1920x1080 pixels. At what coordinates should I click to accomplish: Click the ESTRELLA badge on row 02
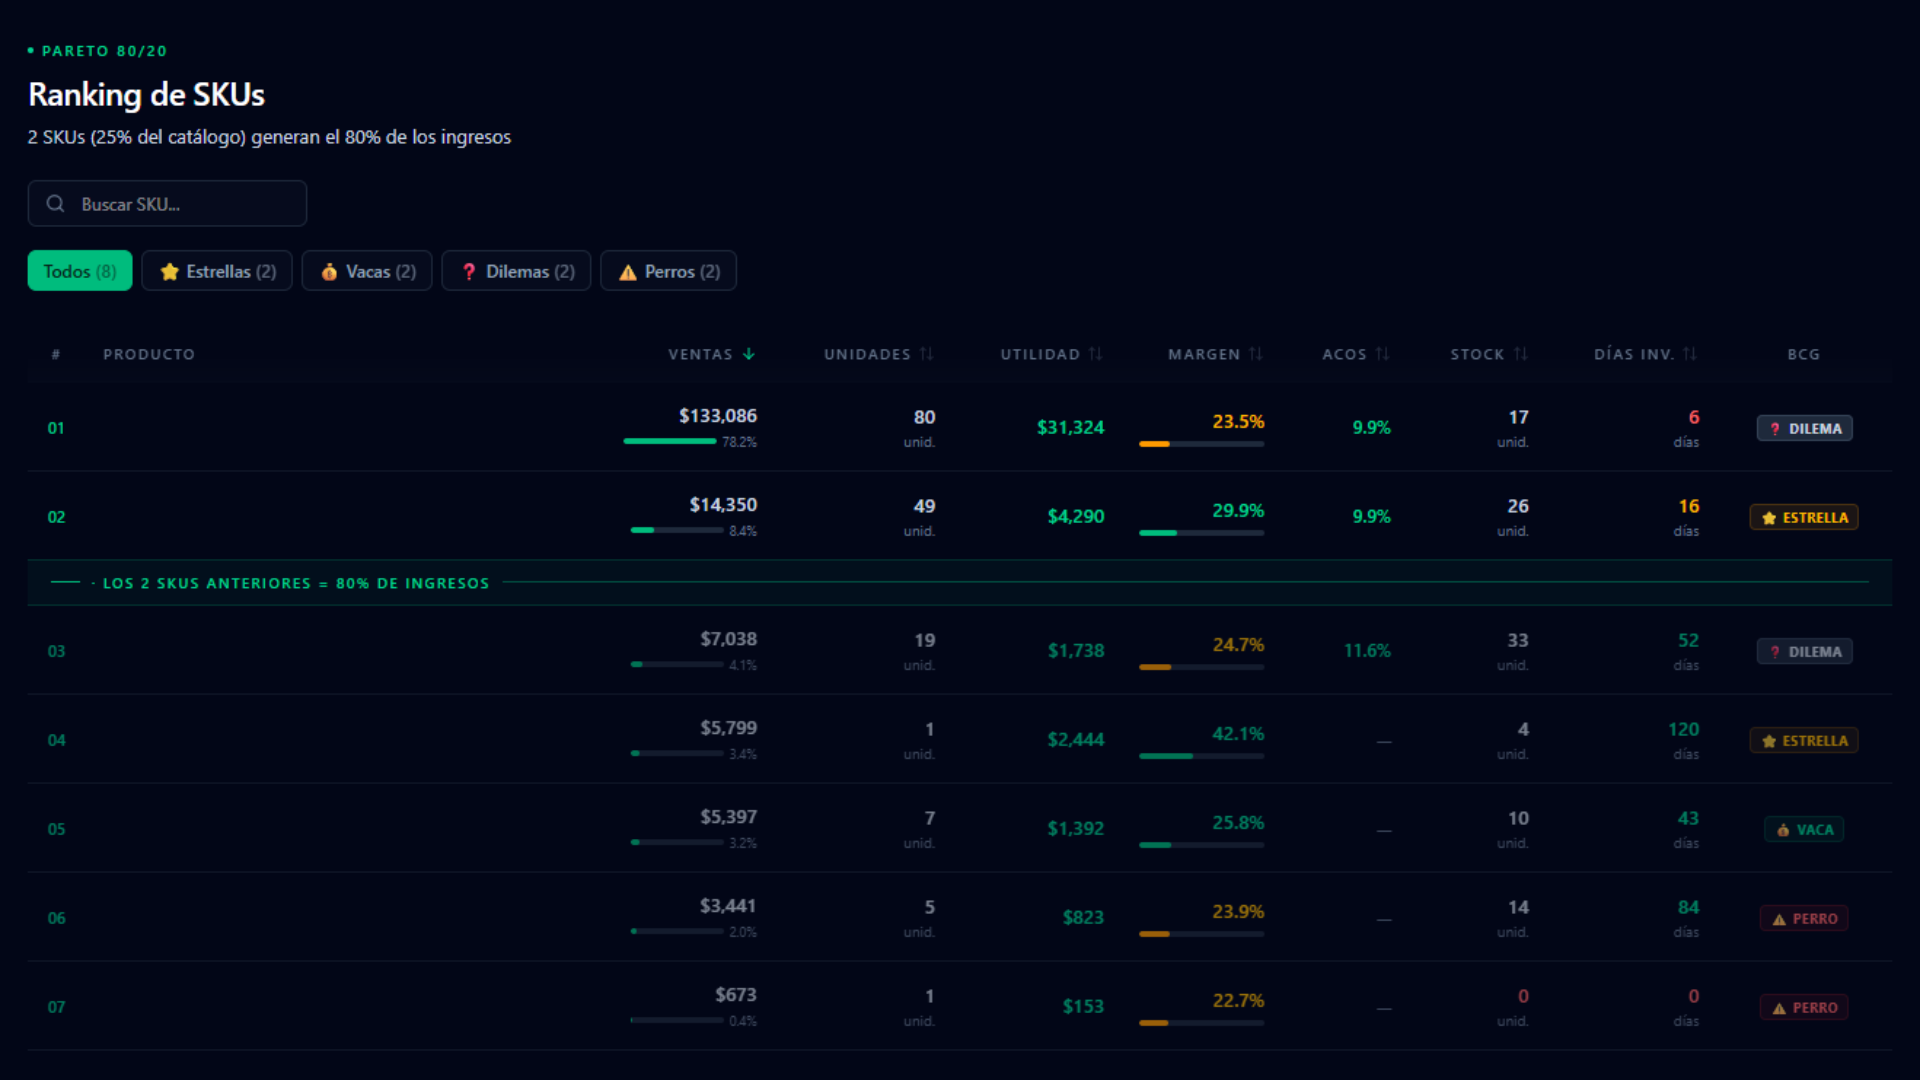point(1804,517)
